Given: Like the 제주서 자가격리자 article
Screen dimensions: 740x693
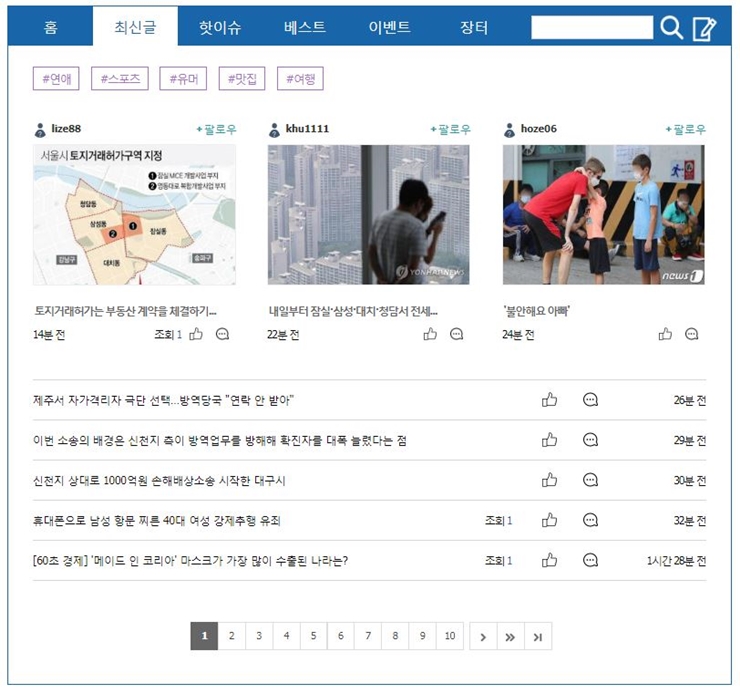Looking at the screenshot, I should [549, 400].
